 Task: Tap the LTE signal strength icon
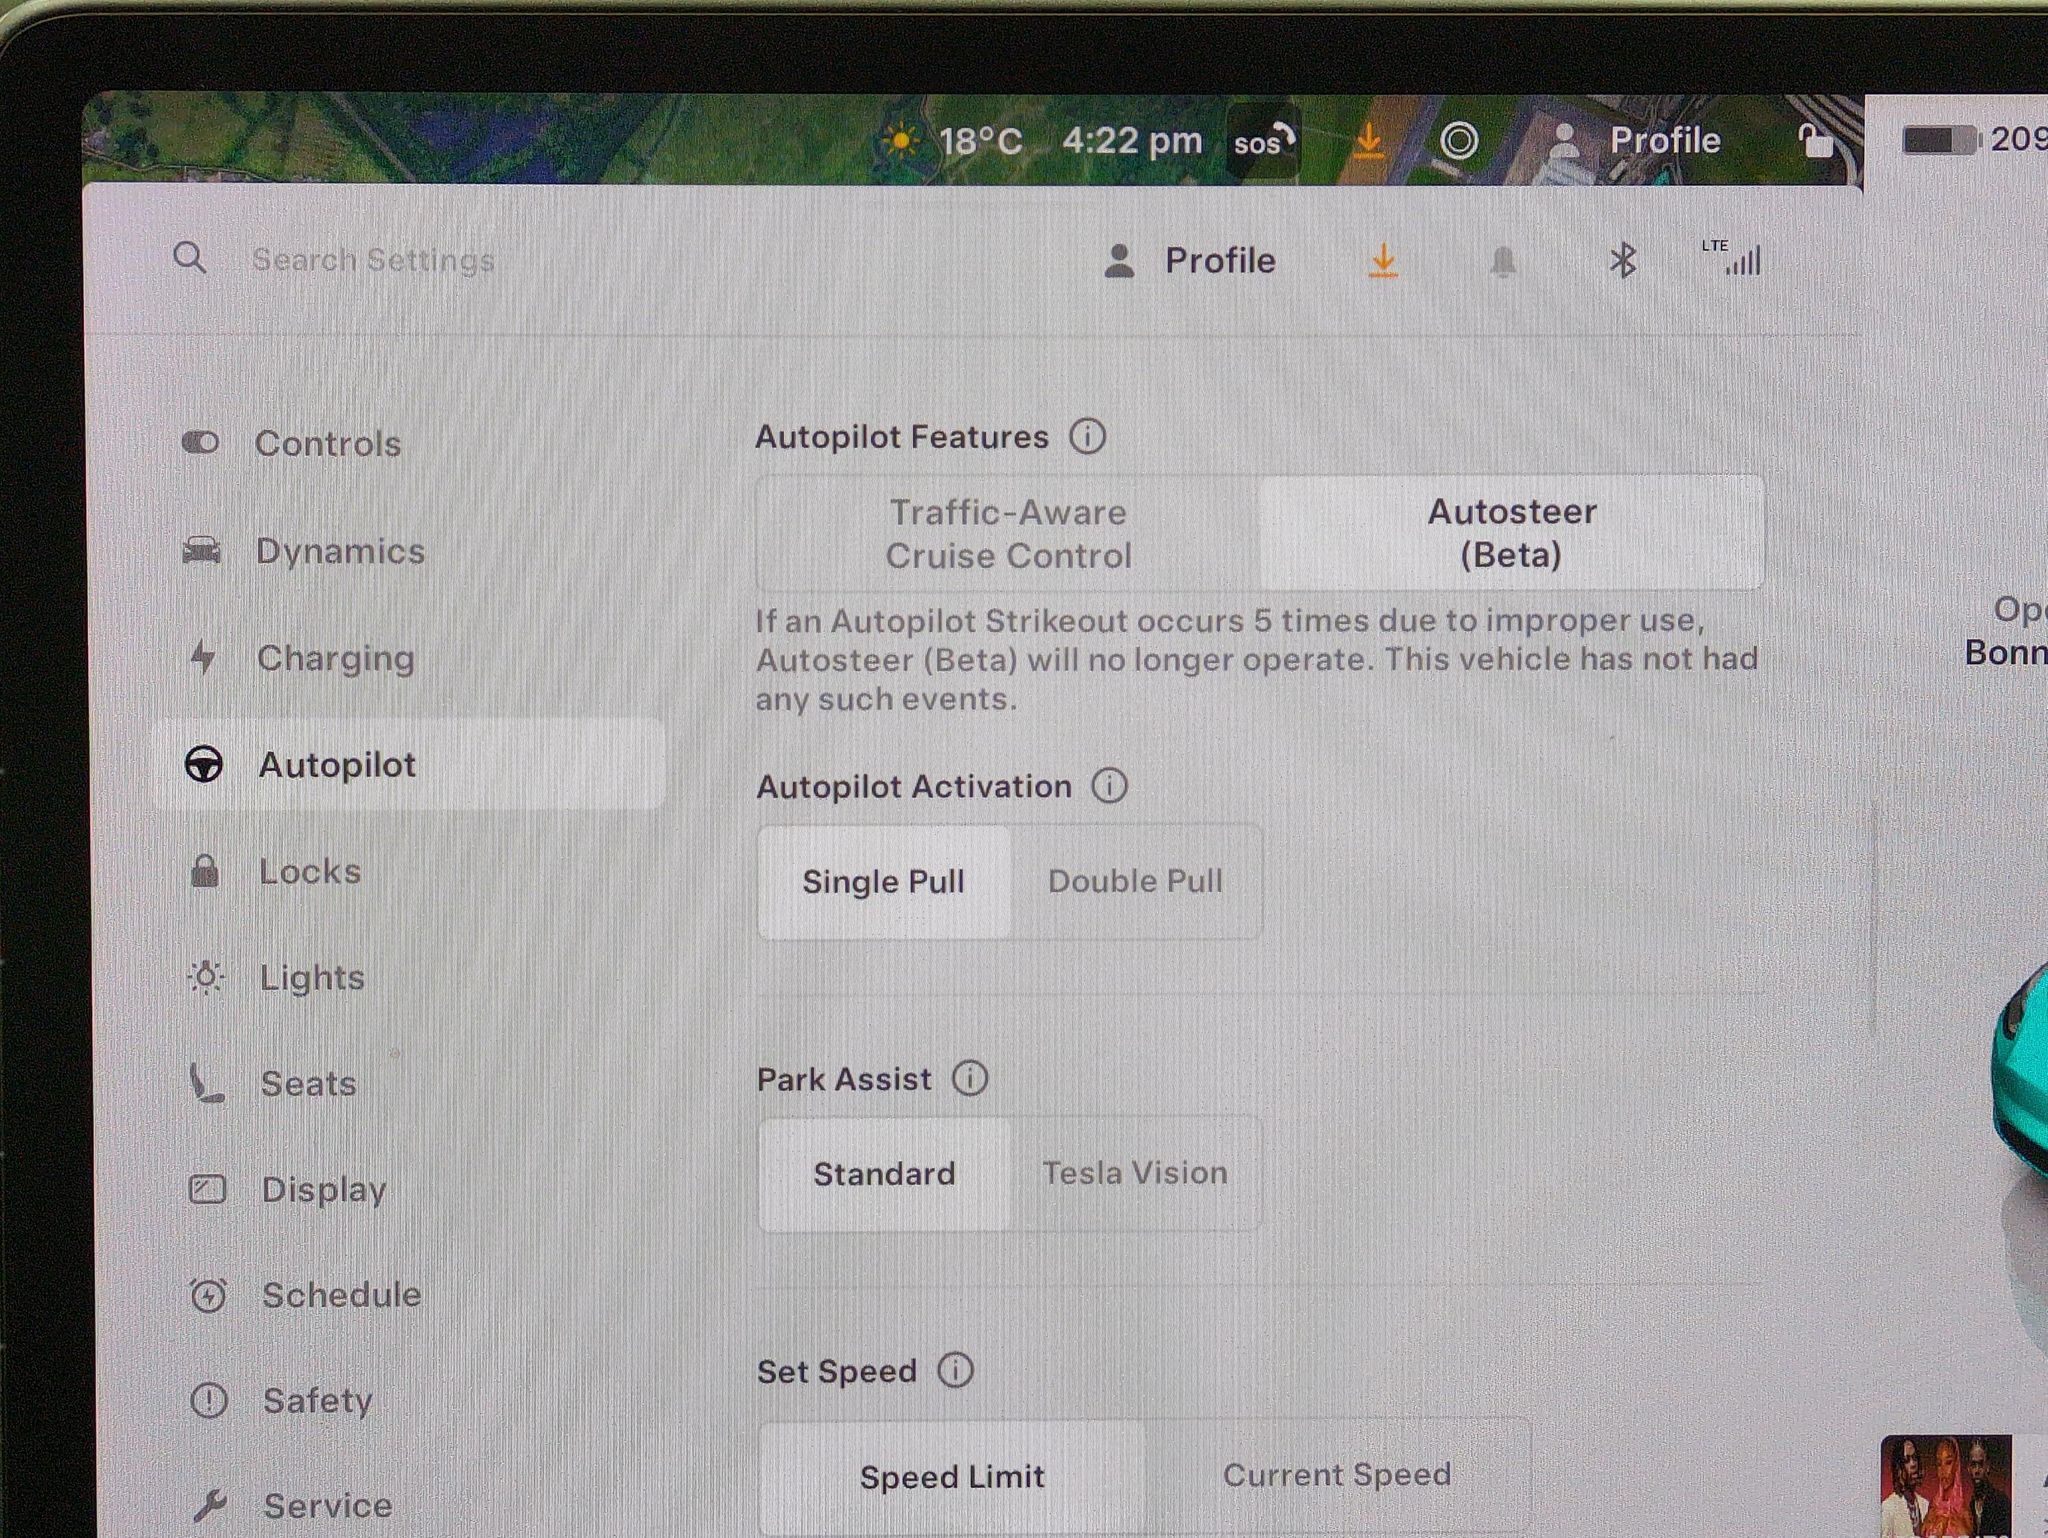coord(1732,258)
